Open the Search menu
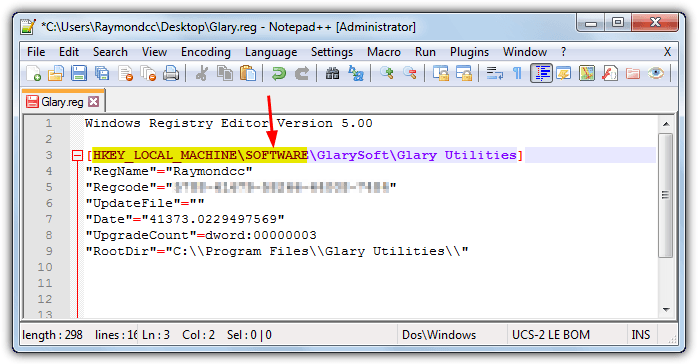 (x=110, y=52)
